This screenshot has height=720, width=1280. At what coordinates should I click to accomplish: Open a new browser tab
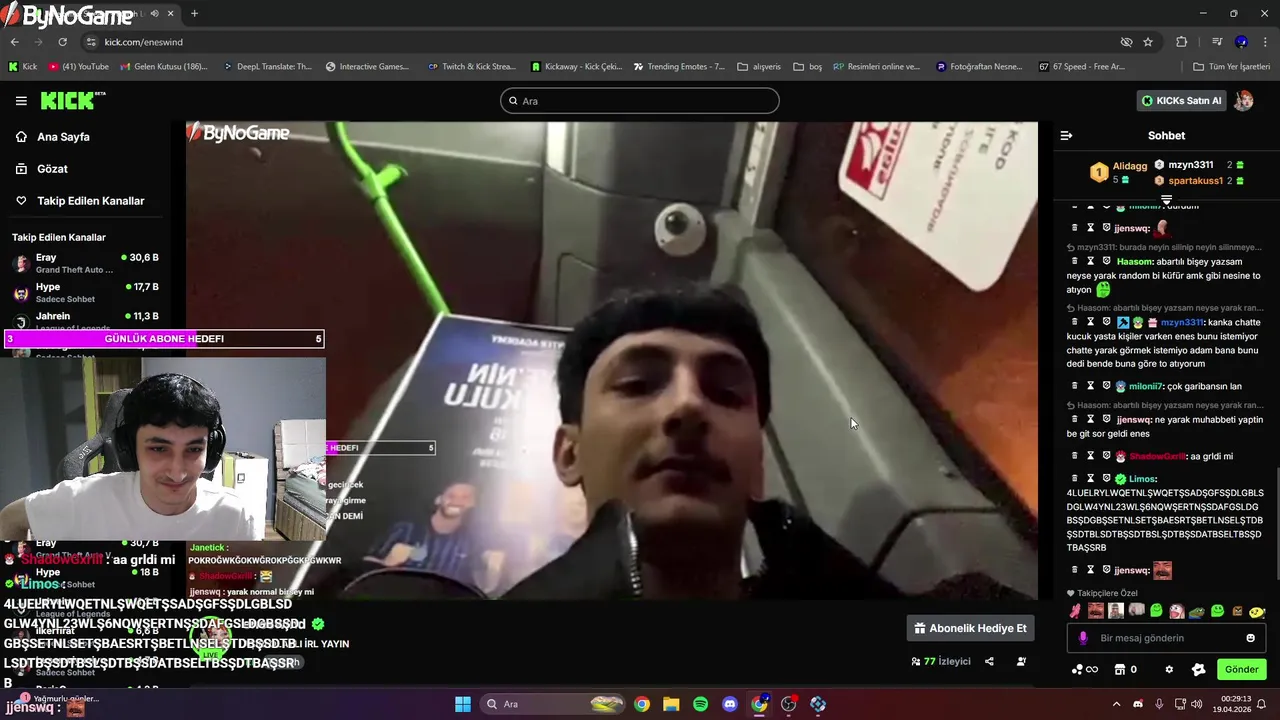(194, 13)
